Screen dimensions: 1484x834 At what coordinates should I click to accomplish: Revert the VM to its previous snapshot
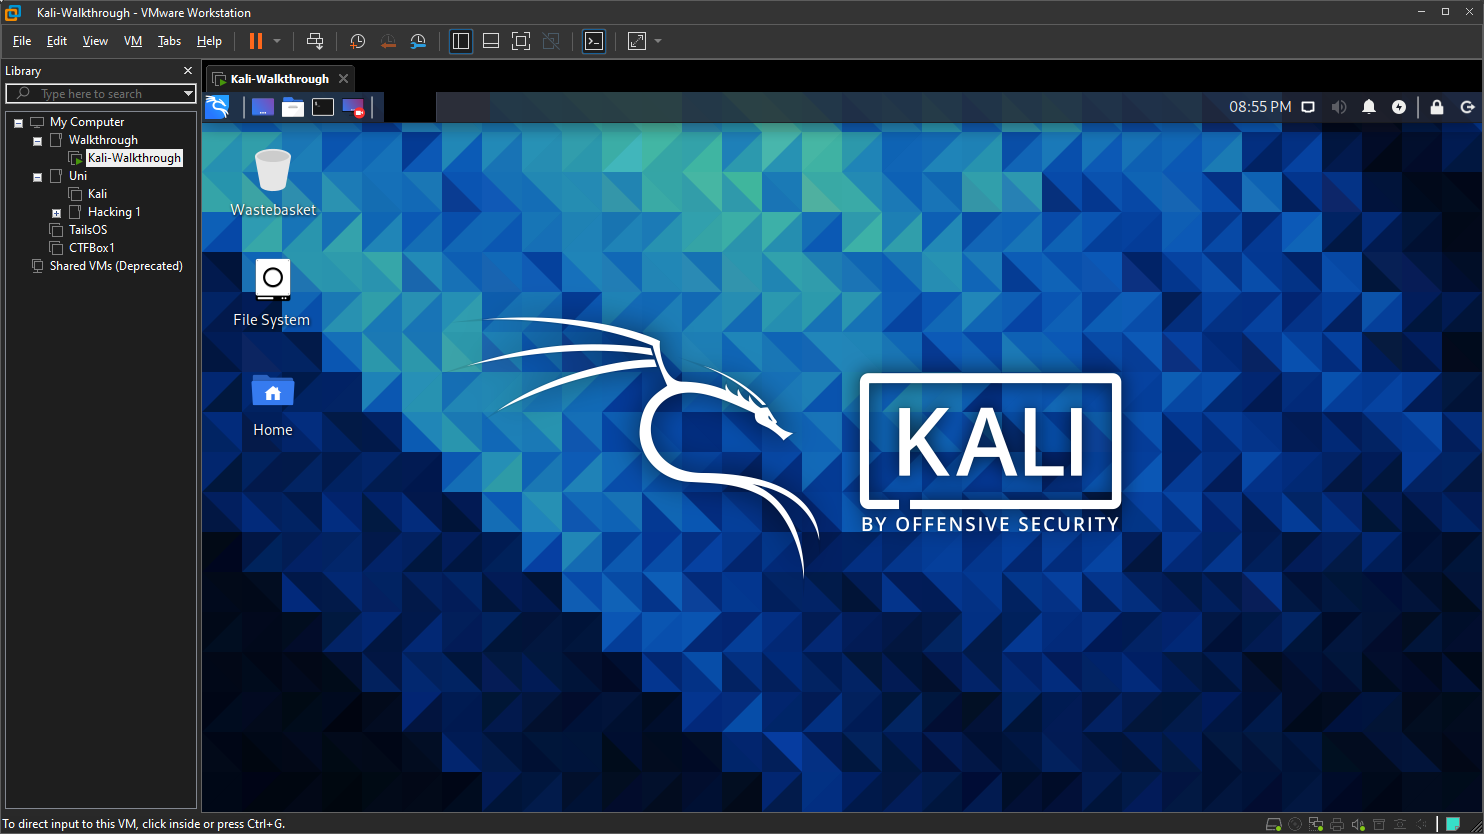388,41
